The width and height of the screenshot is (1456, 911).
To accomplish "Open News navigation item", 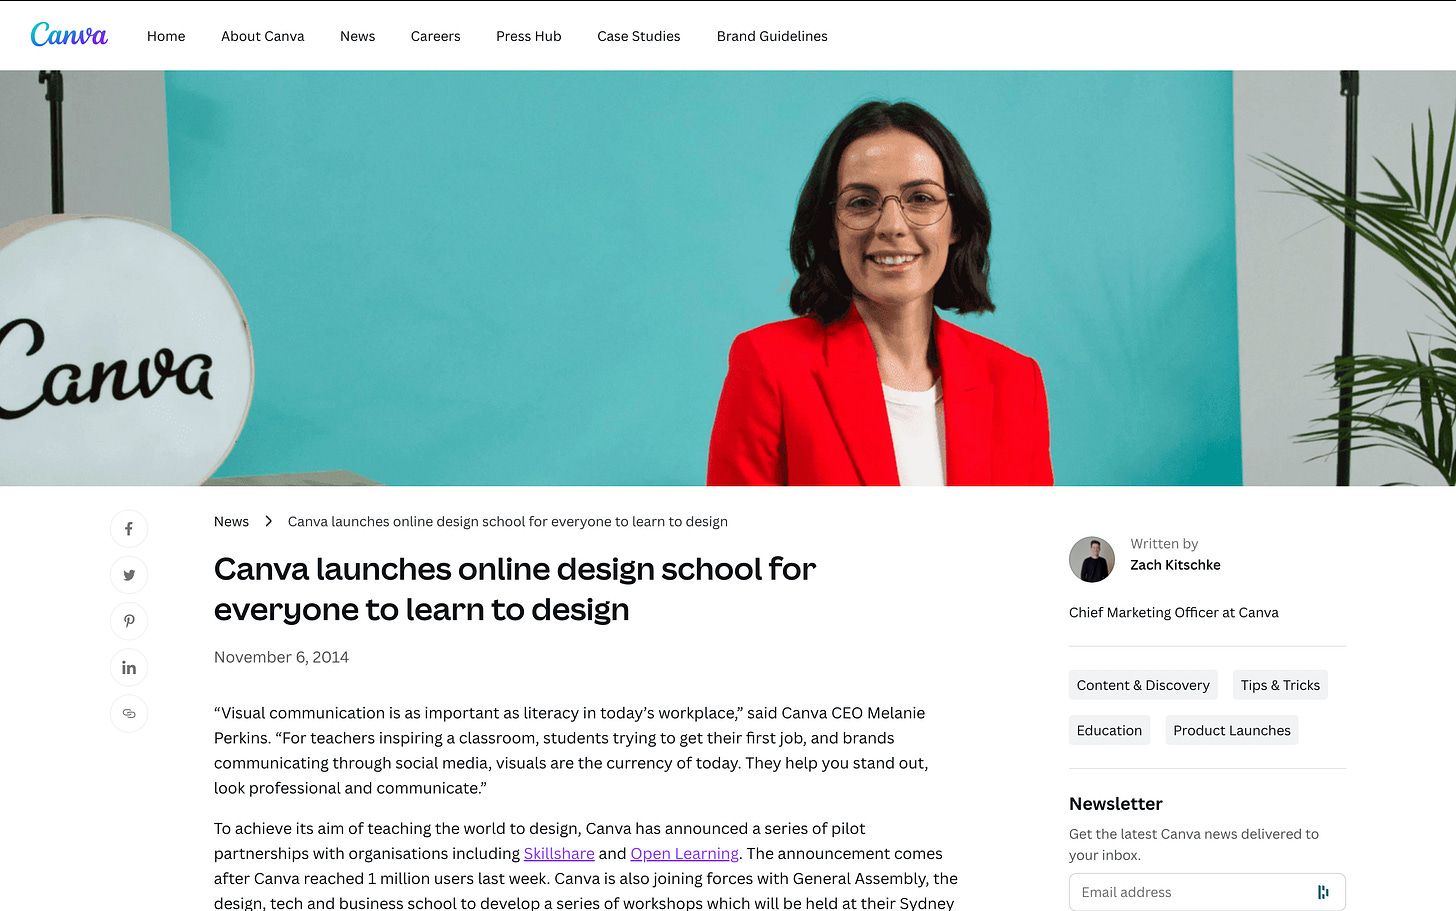I will [x=358, y=36].
